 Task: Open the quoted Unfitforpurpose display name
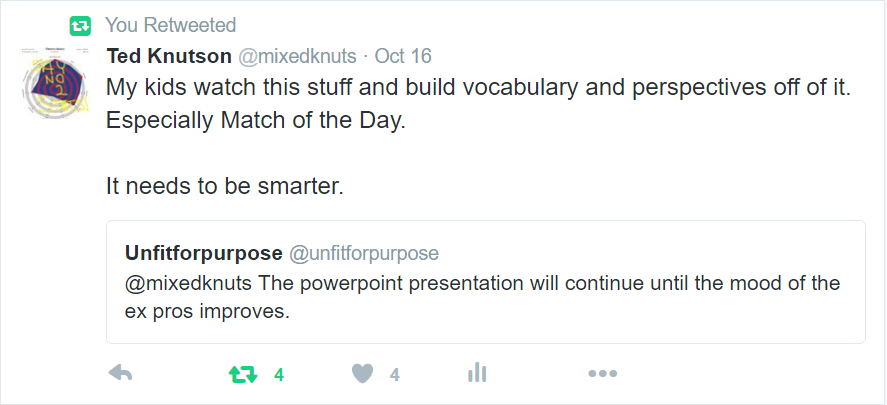(204, 254)
